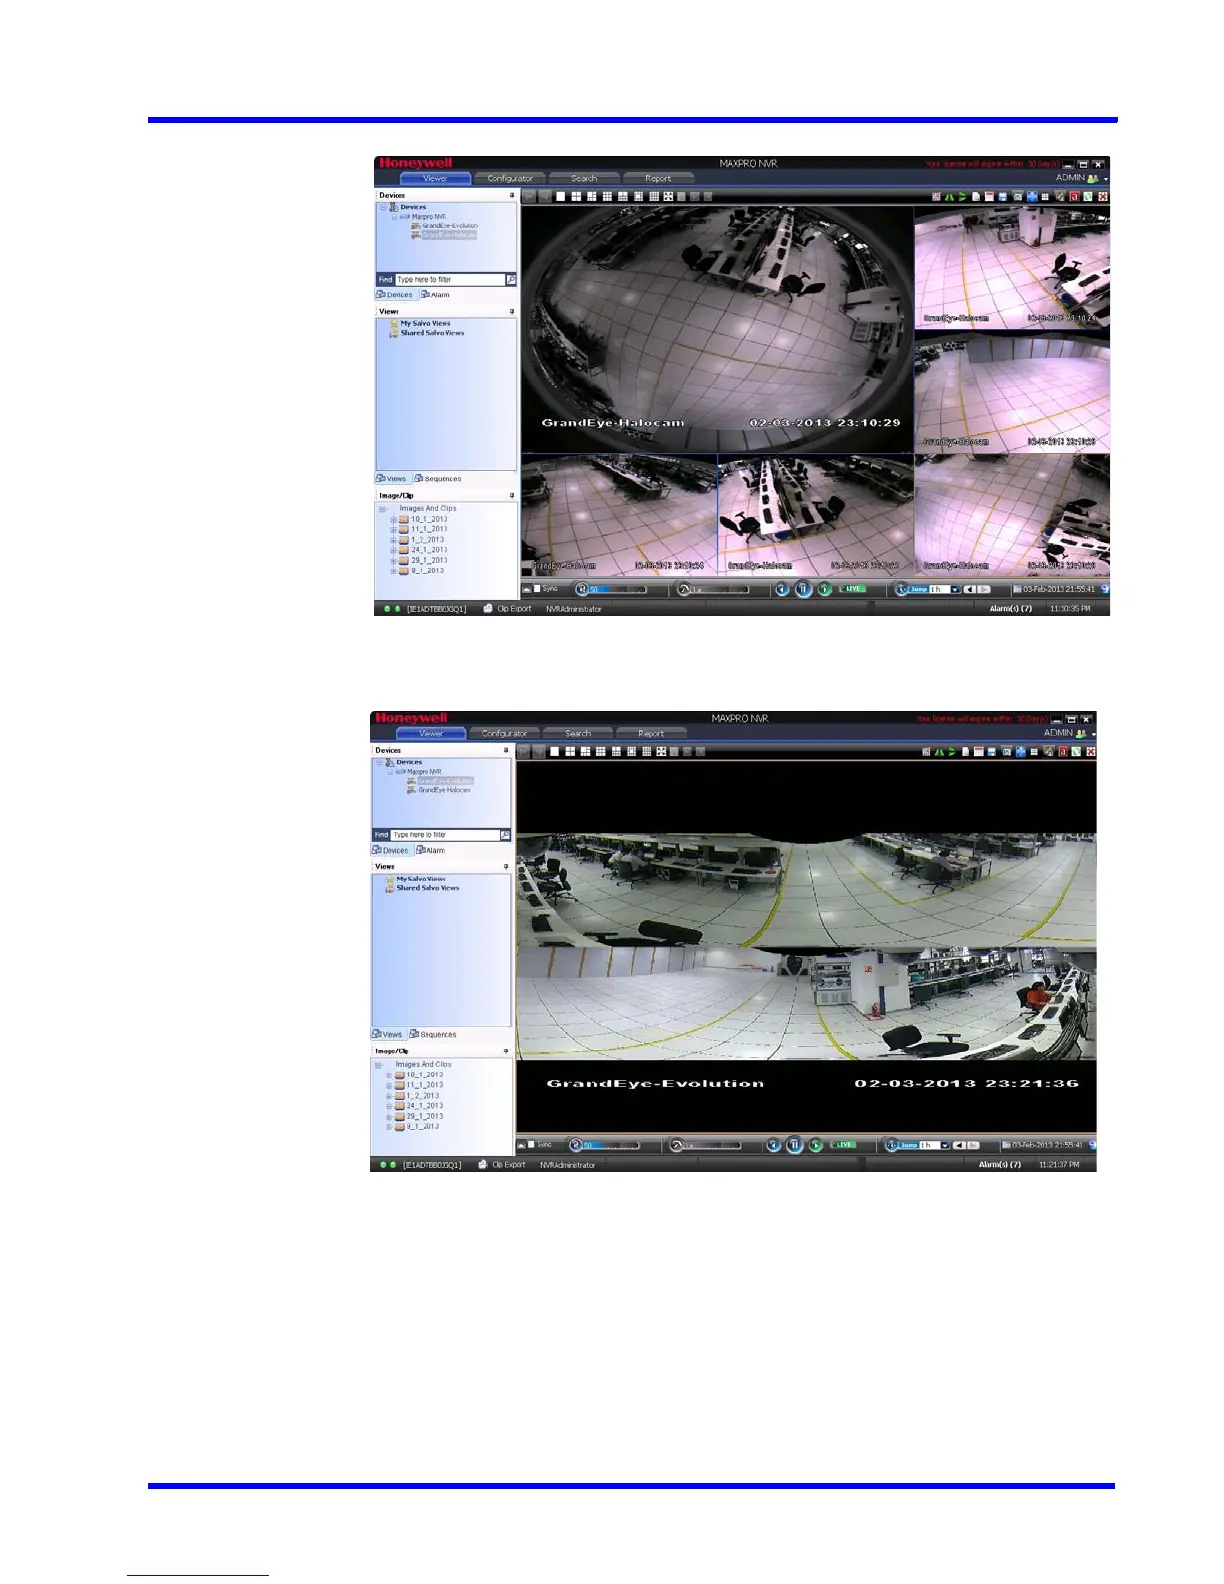Toggle Sync checkbox in bottom screenshot

(x=531, y=1145)
